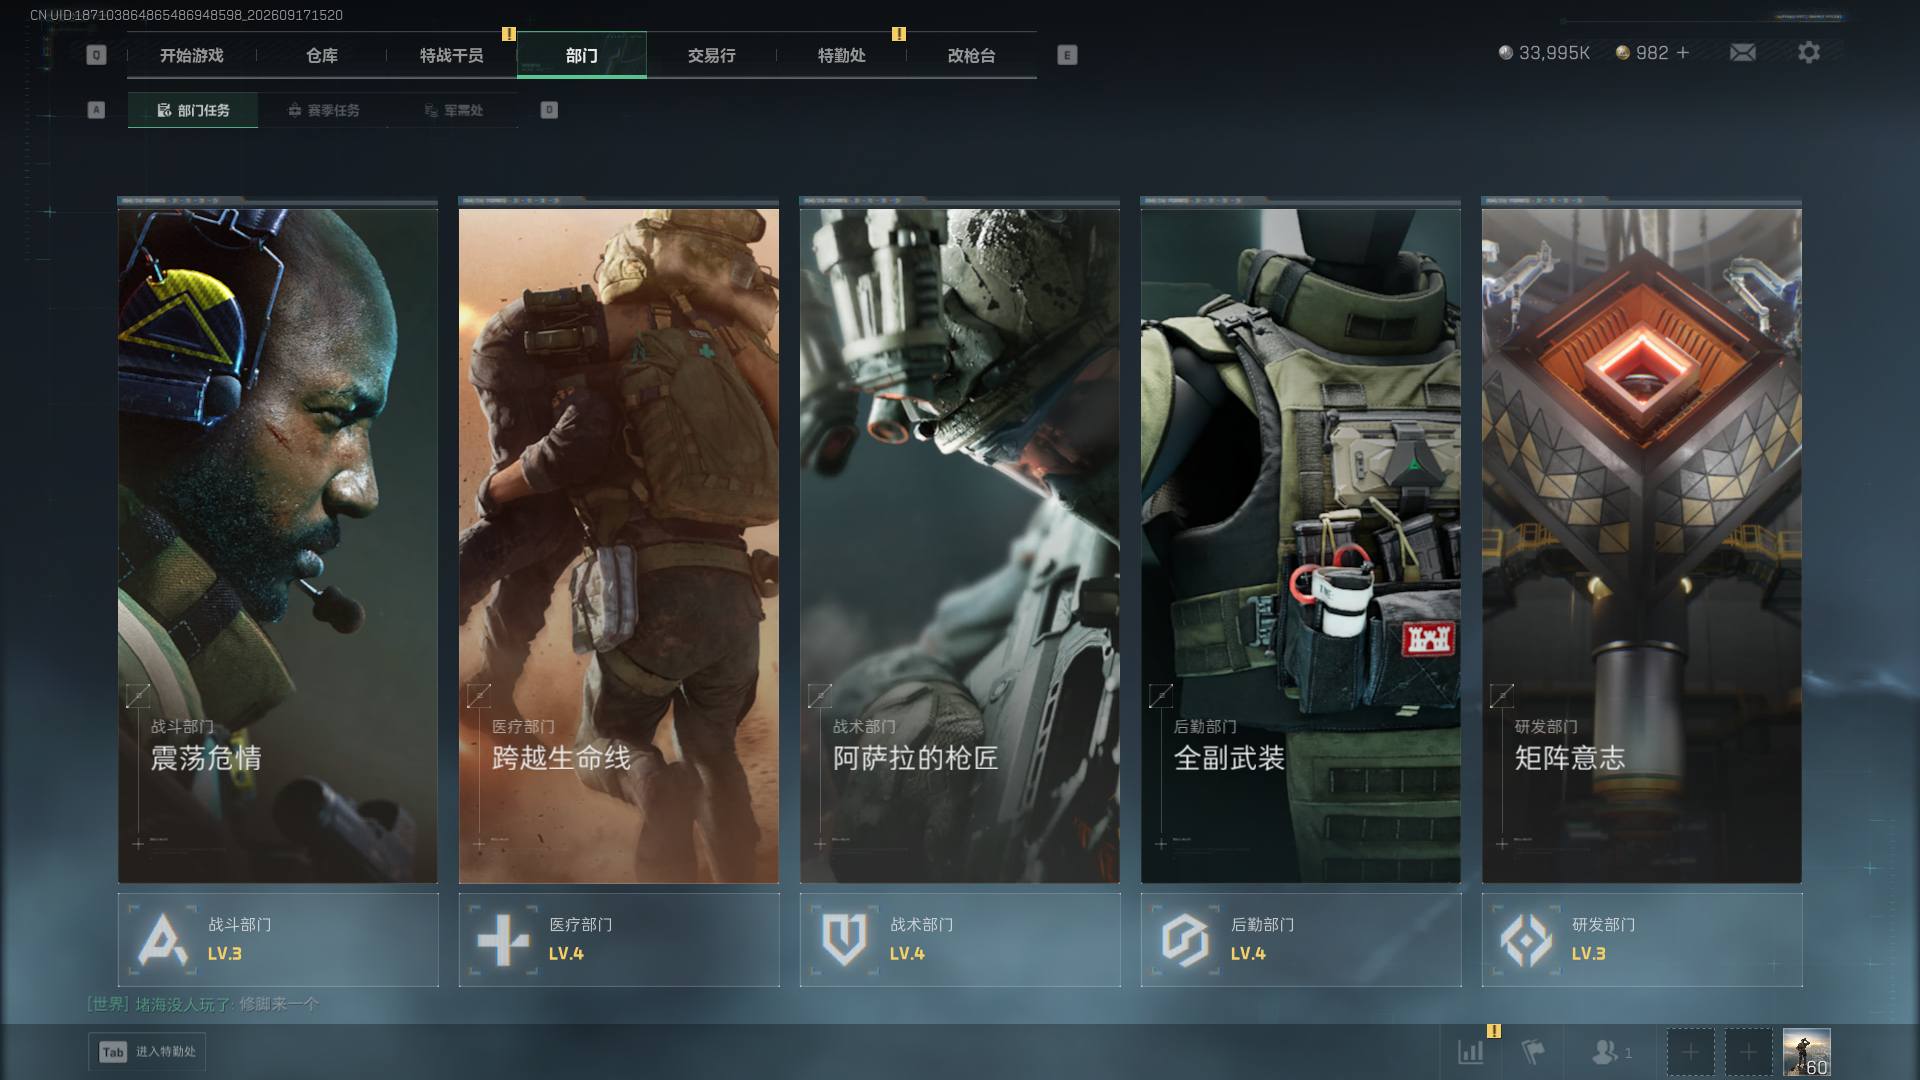
Task: Click the 战斗部门 LV.3 button
Action: [x=278, y=940]
